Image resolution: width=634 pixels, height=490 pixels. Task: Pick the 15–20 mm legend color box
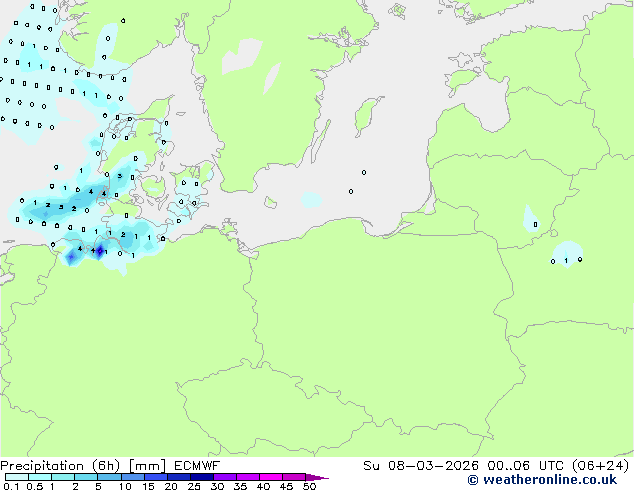point(155,477)
